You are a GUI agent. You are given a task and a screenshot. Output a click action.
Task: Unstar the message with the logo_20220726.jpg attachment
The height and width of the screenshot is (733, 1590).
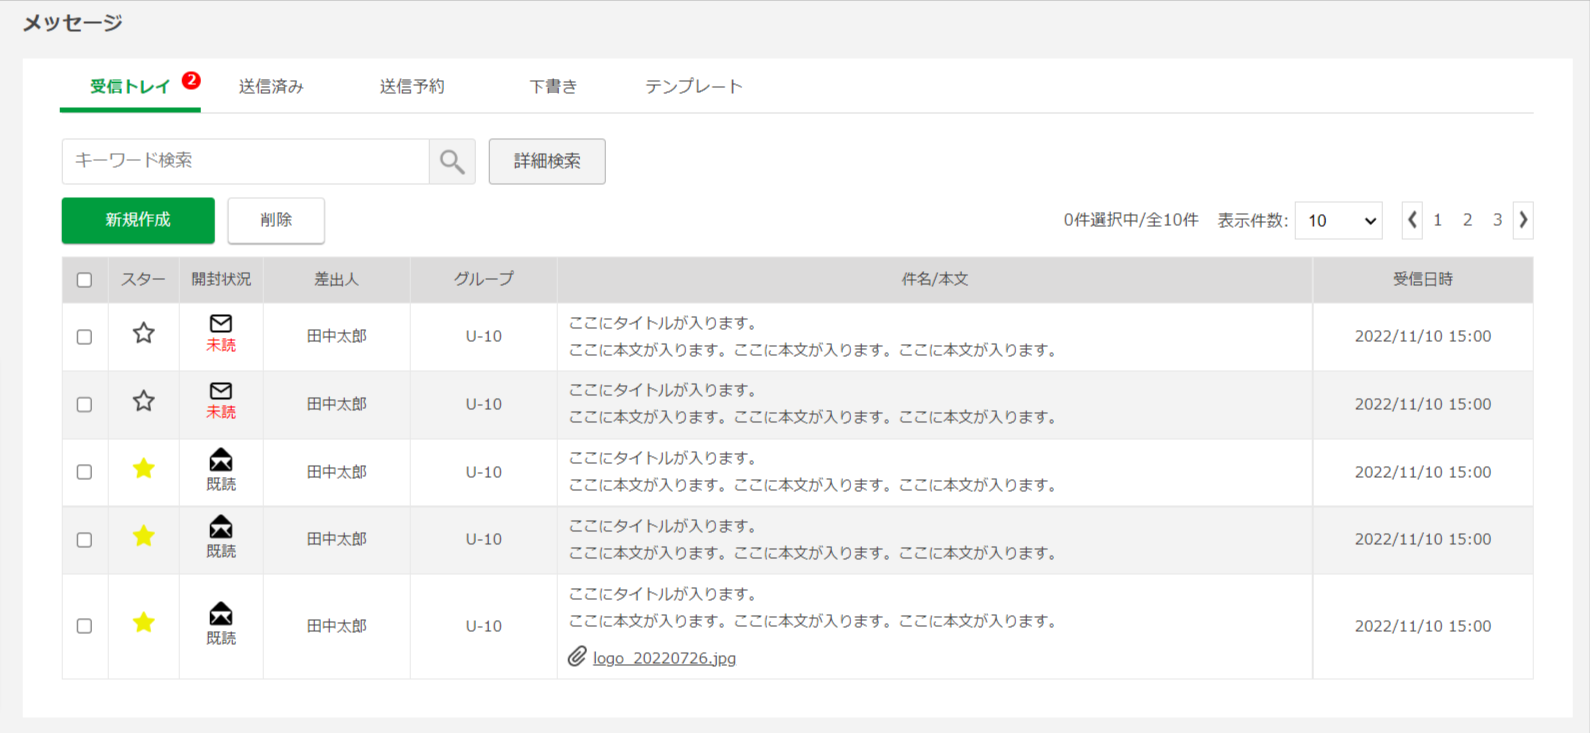click(144, 623)
